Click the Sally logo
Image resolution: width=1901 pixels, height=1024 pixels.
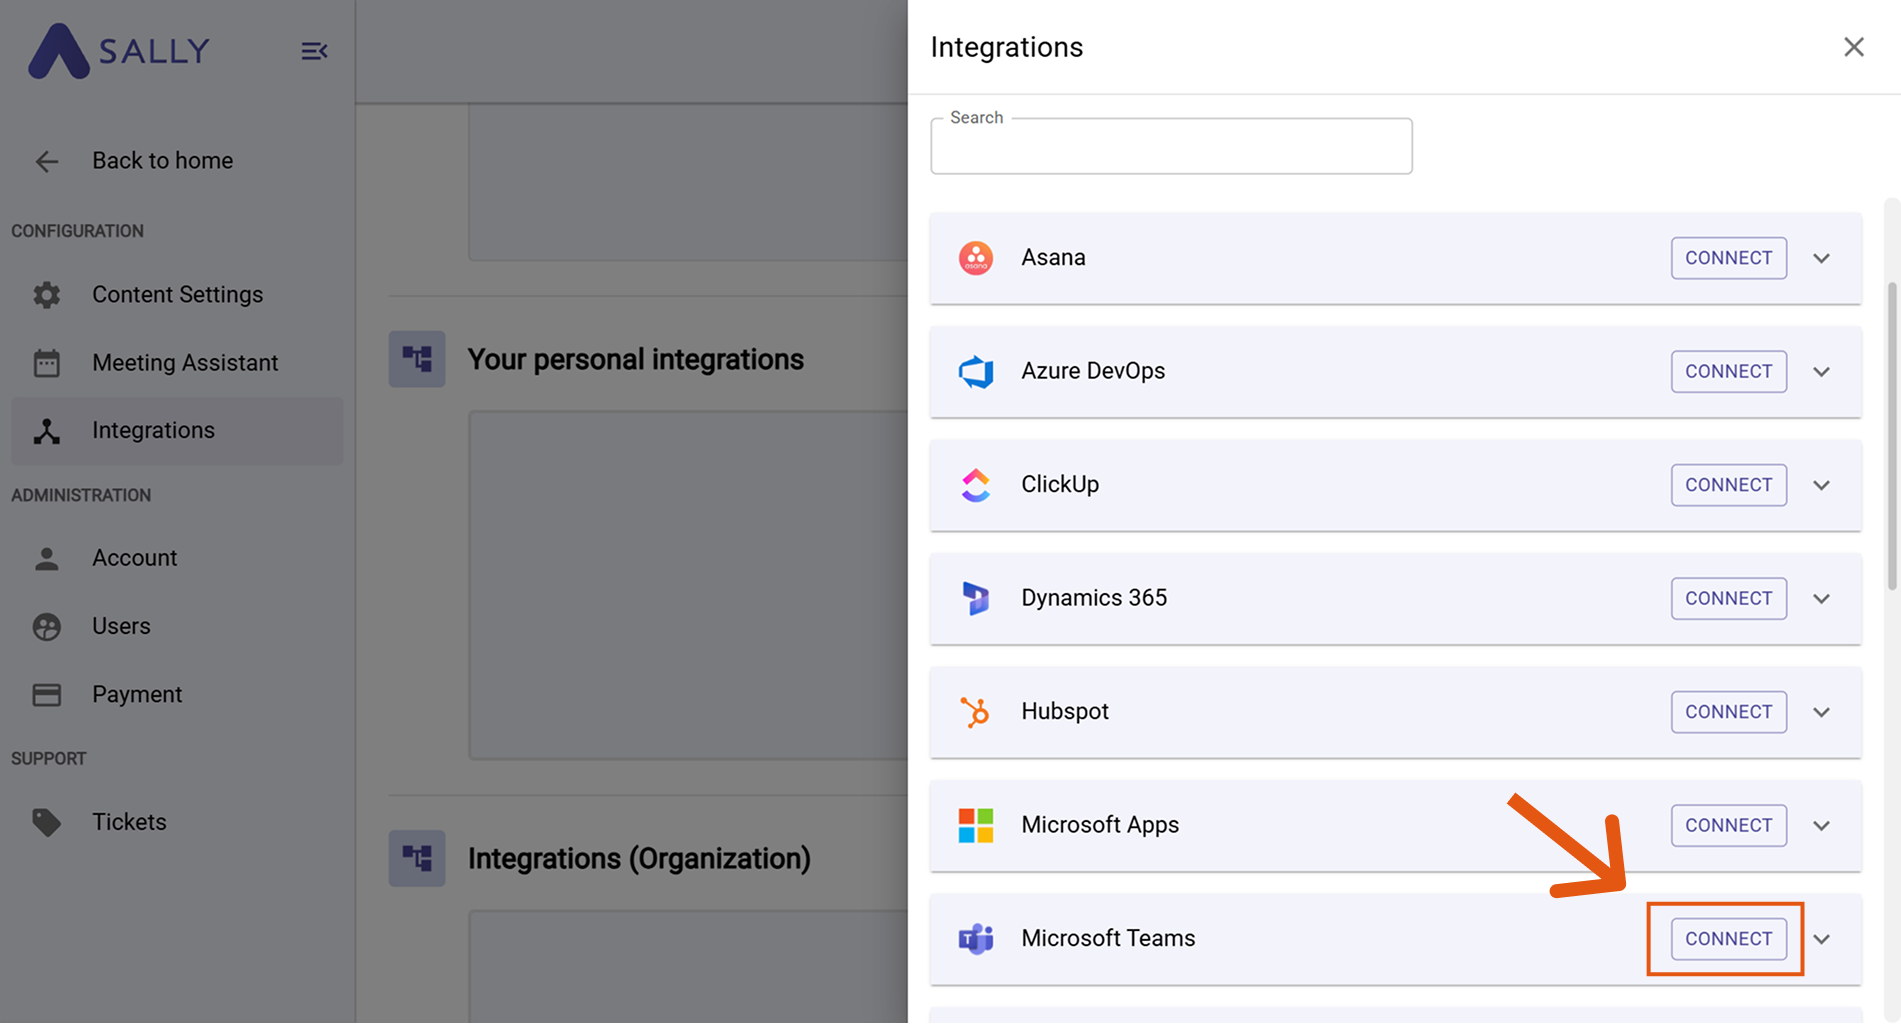coord(119,51)
